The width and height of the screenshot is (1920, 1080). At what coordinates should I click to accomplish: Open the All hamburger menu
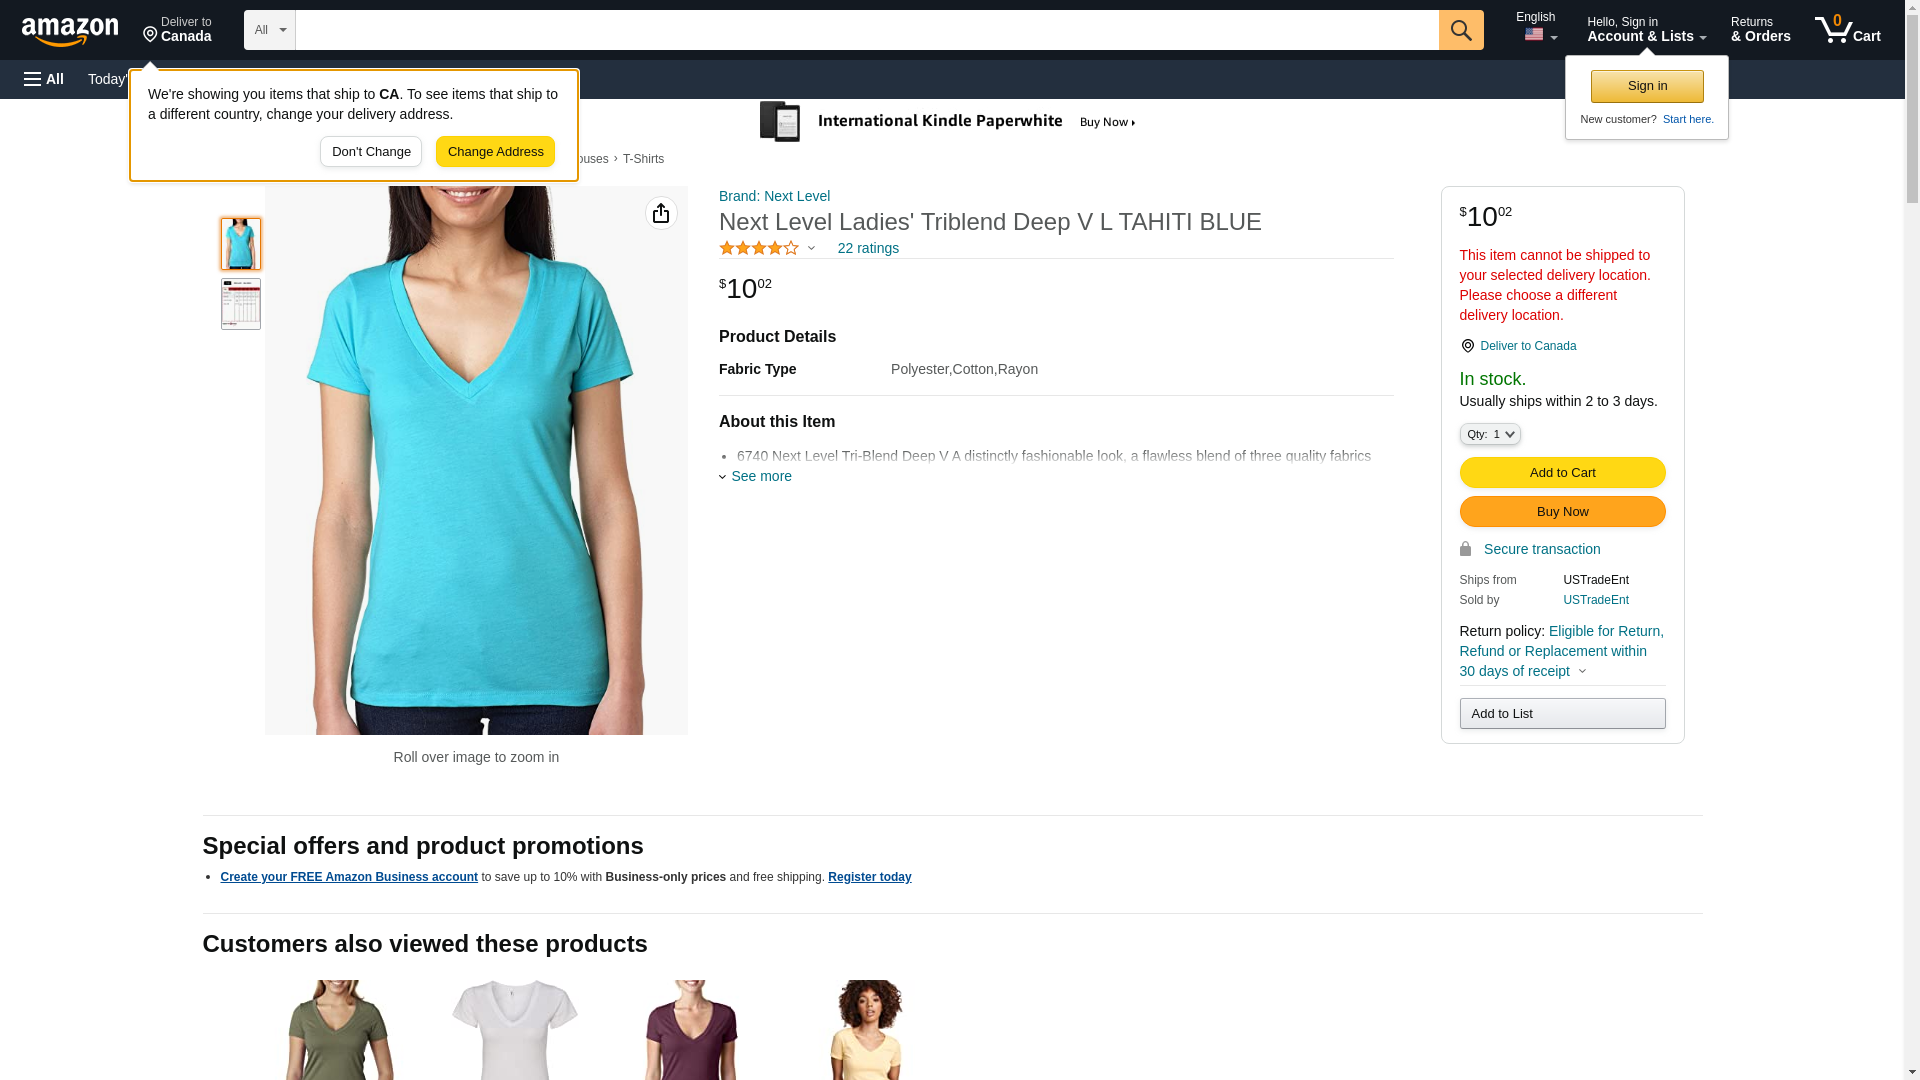pos(44,79)
